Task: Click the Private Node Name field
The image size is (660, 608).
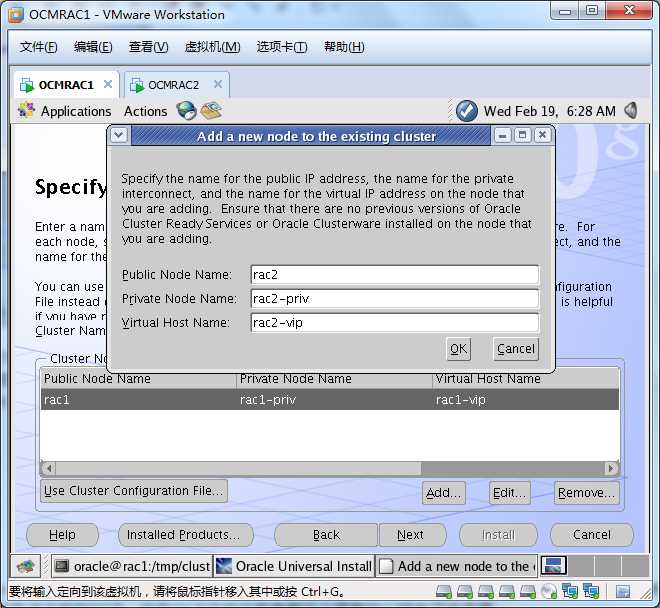Action: (395, 299)
